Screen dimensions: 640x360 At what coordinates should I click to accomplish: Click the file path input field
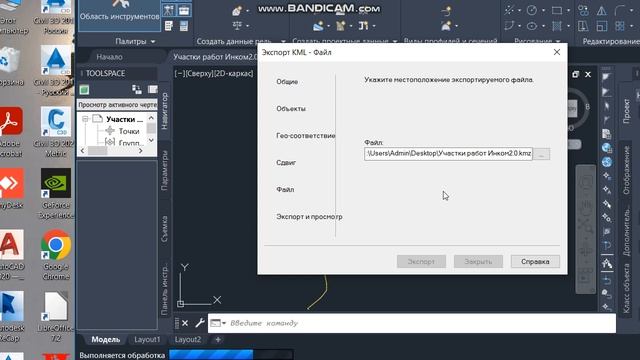pos(448,153)
